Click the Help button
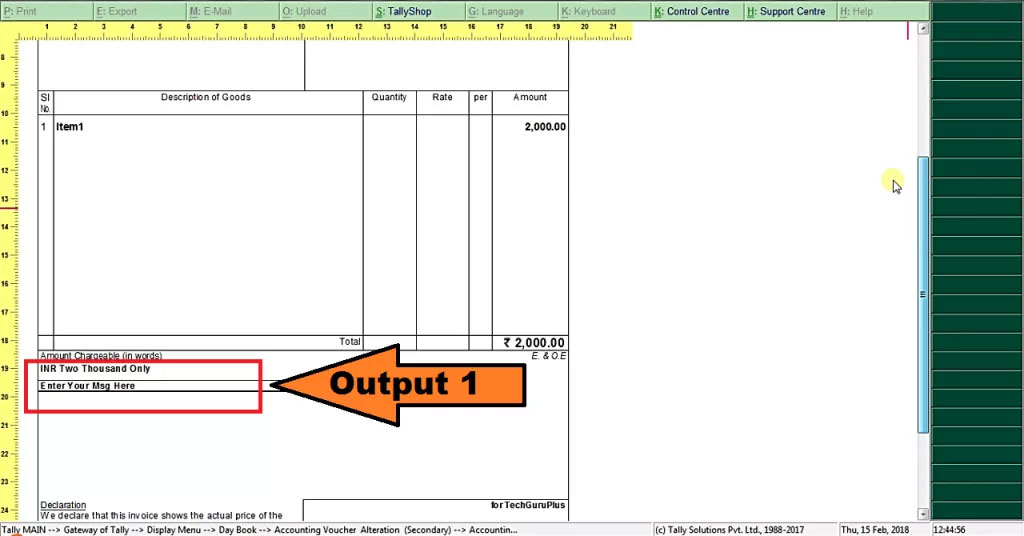This screenshot has height=536, width=1024. tap(856, 11)
